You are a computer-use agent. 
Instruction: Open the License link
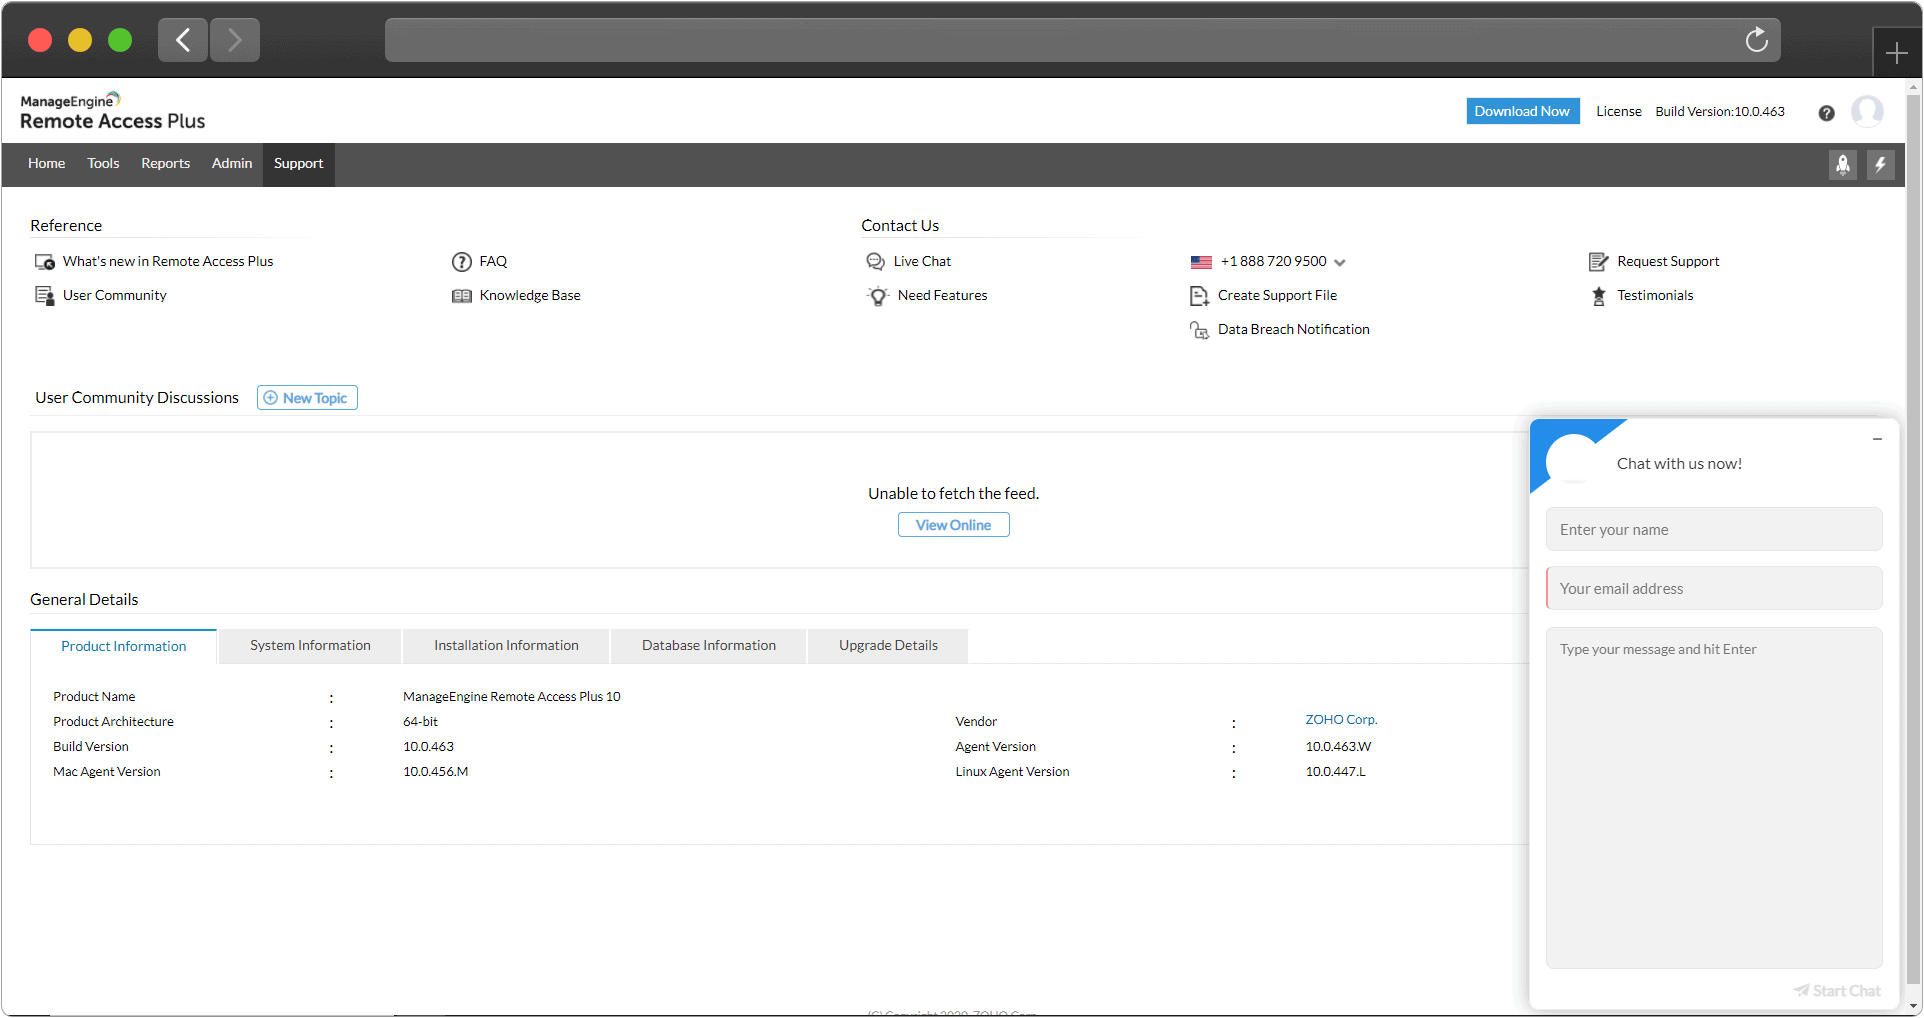click(x=1618, y=112)
